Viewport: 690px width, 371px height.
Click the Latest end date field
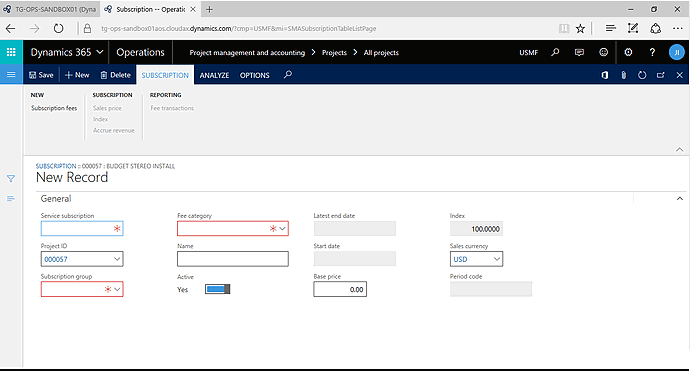(x=355, y=228)
